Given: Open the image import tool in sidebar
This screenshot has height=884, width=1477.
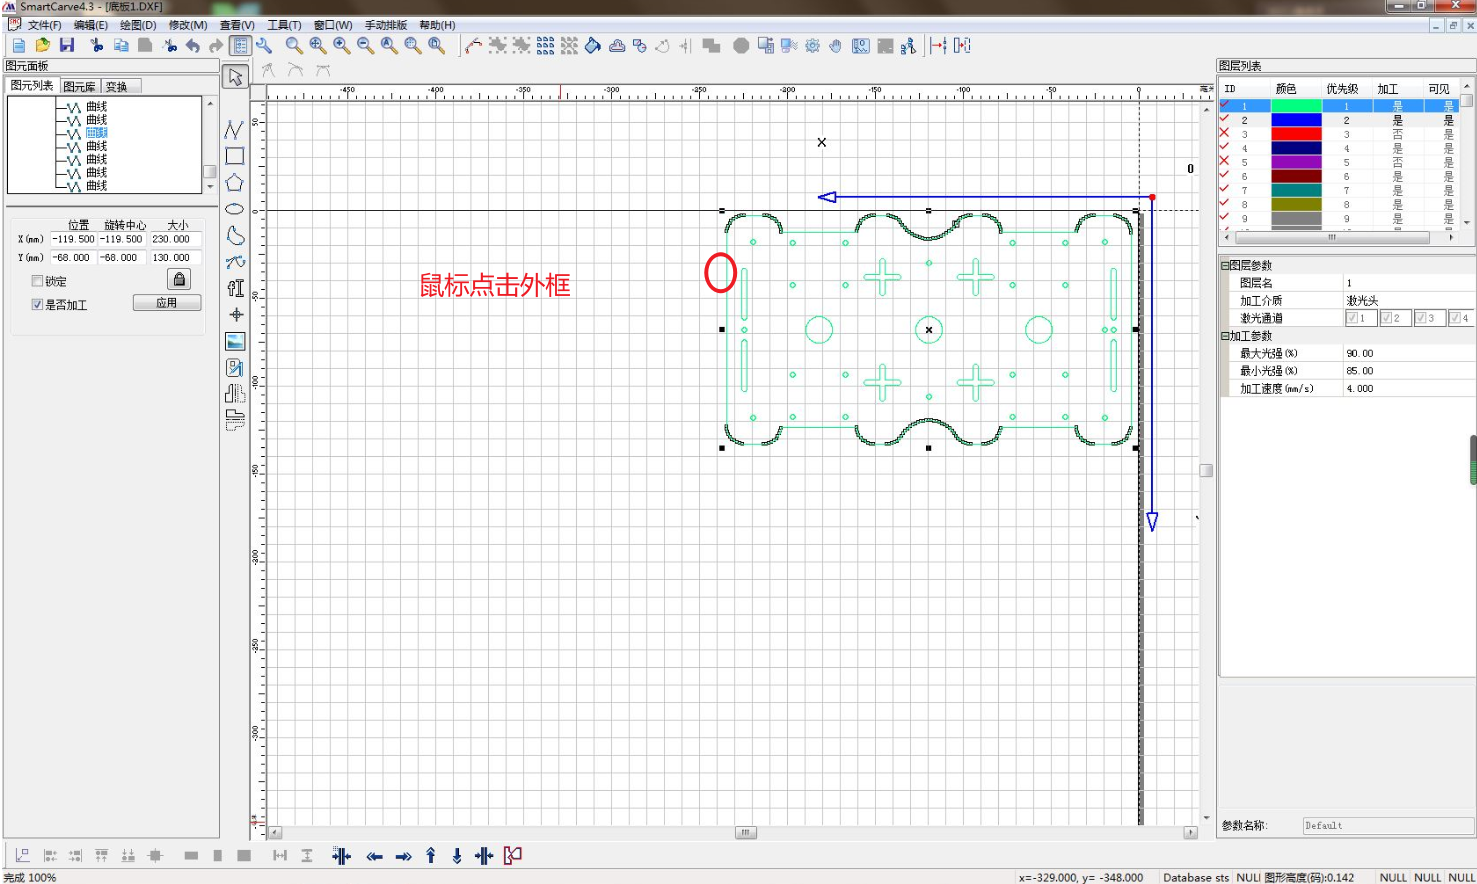Looking at the screenshot, I should pyautogui.click(x=235, y=340).
